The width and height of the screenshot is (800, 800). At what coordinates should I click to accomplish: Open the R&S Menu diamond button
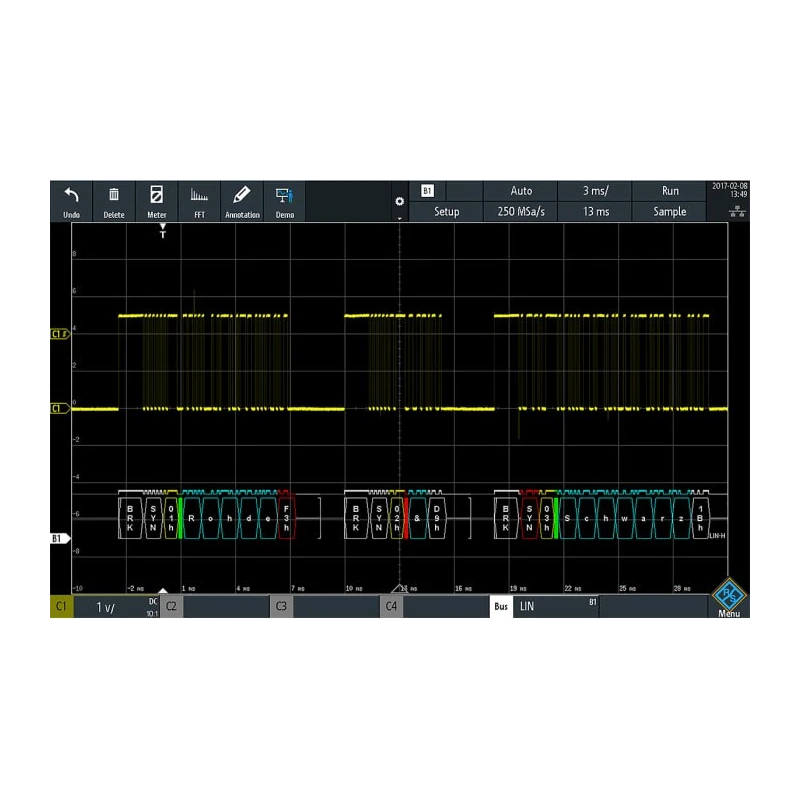[x=730, y=594]
